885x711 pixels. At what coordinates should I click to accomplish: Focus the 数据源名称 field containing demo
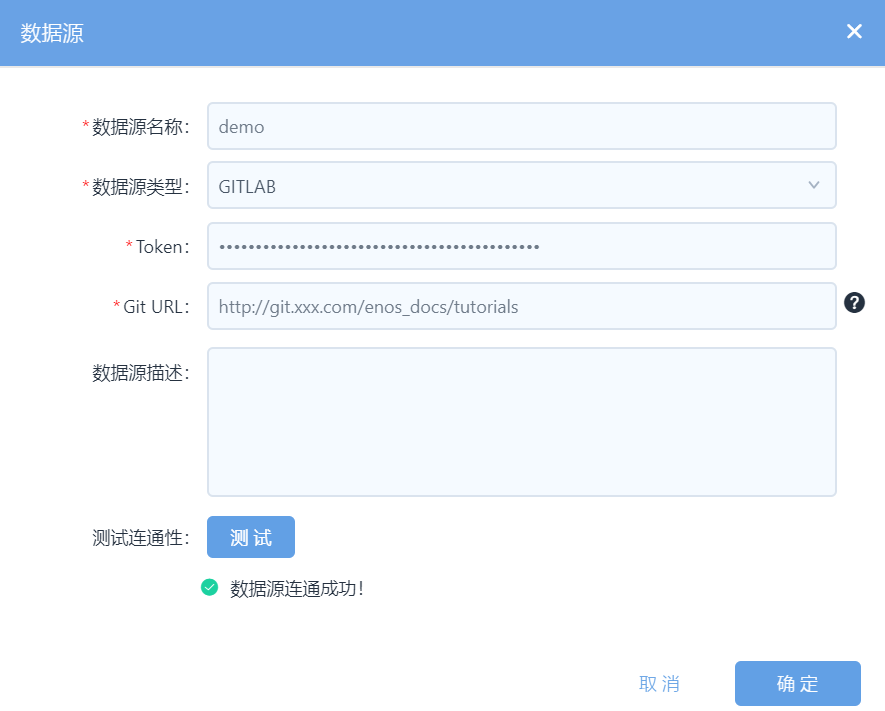521,126
